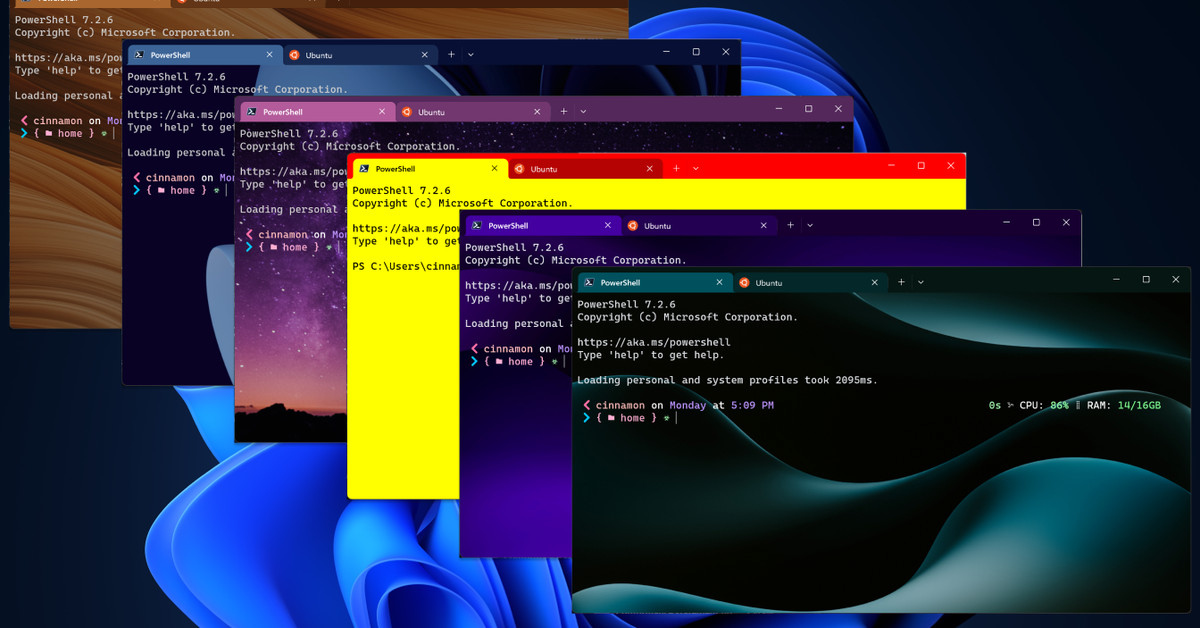Click the 'home' folder prompt in the teal window
The width and height of the screenshot is (1200, 628).
[632, 418]
